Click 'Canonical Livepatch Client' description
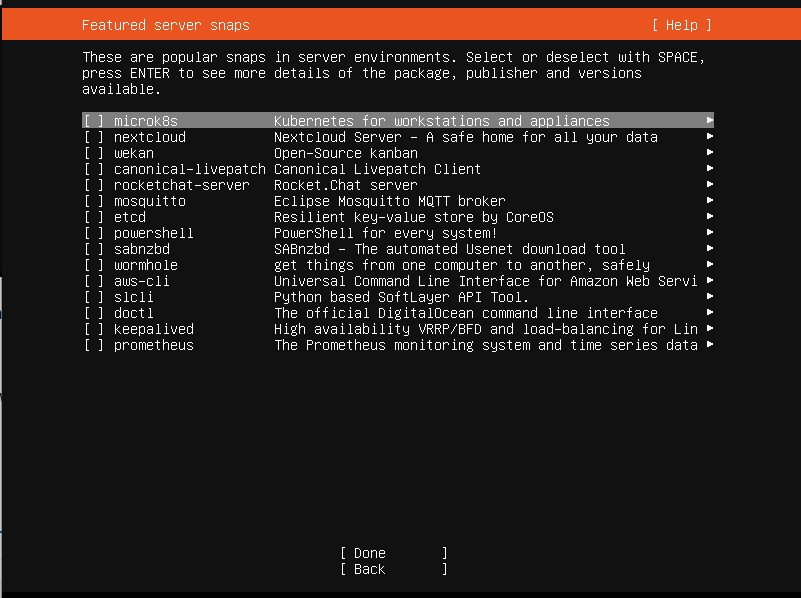 coord(378,169)
